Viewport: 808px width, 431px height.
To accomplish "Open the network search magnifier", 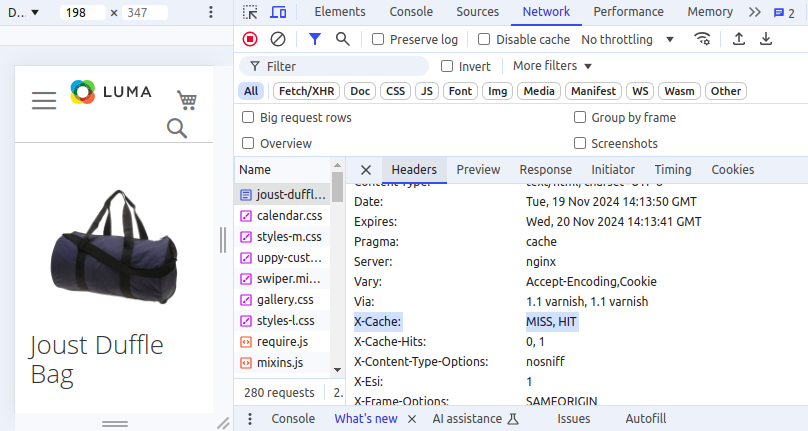I will pyautogui.click(x=342, y=39).
